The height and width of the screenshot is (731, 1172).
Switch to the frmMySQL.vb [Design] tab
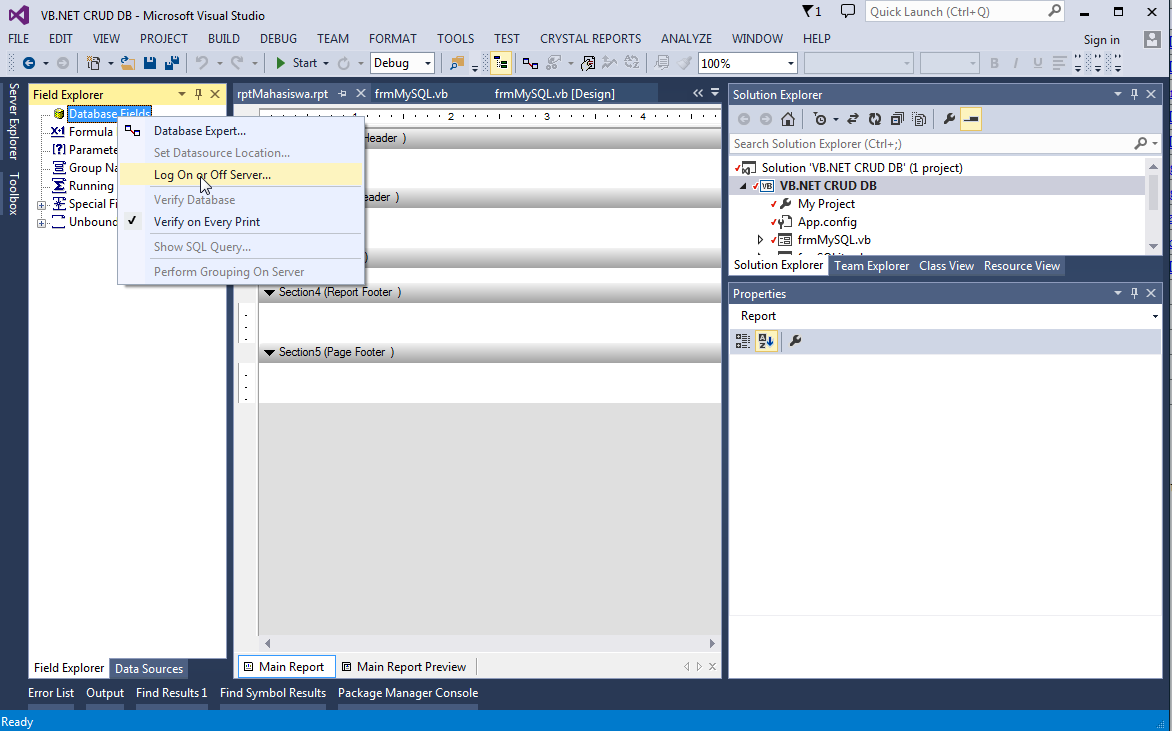point(555,93)
